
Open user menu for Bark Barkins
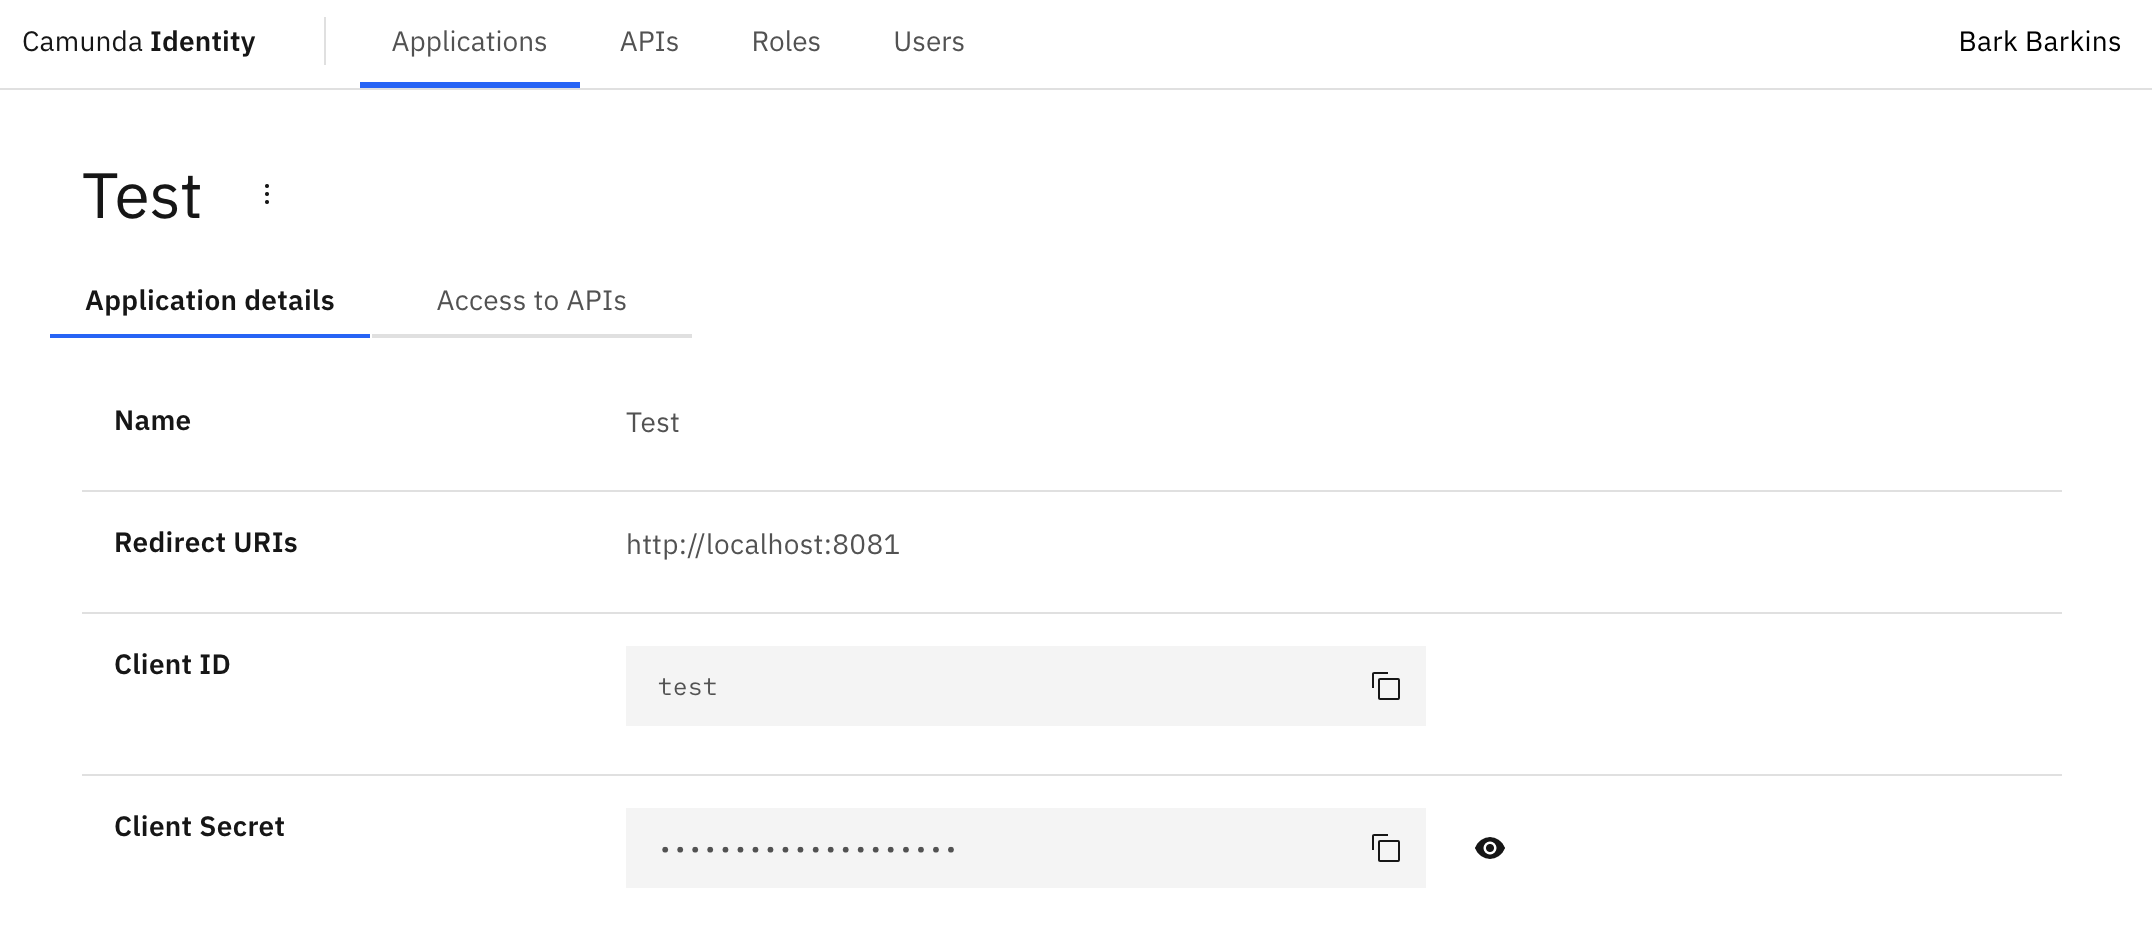[x=2039, y=42]
